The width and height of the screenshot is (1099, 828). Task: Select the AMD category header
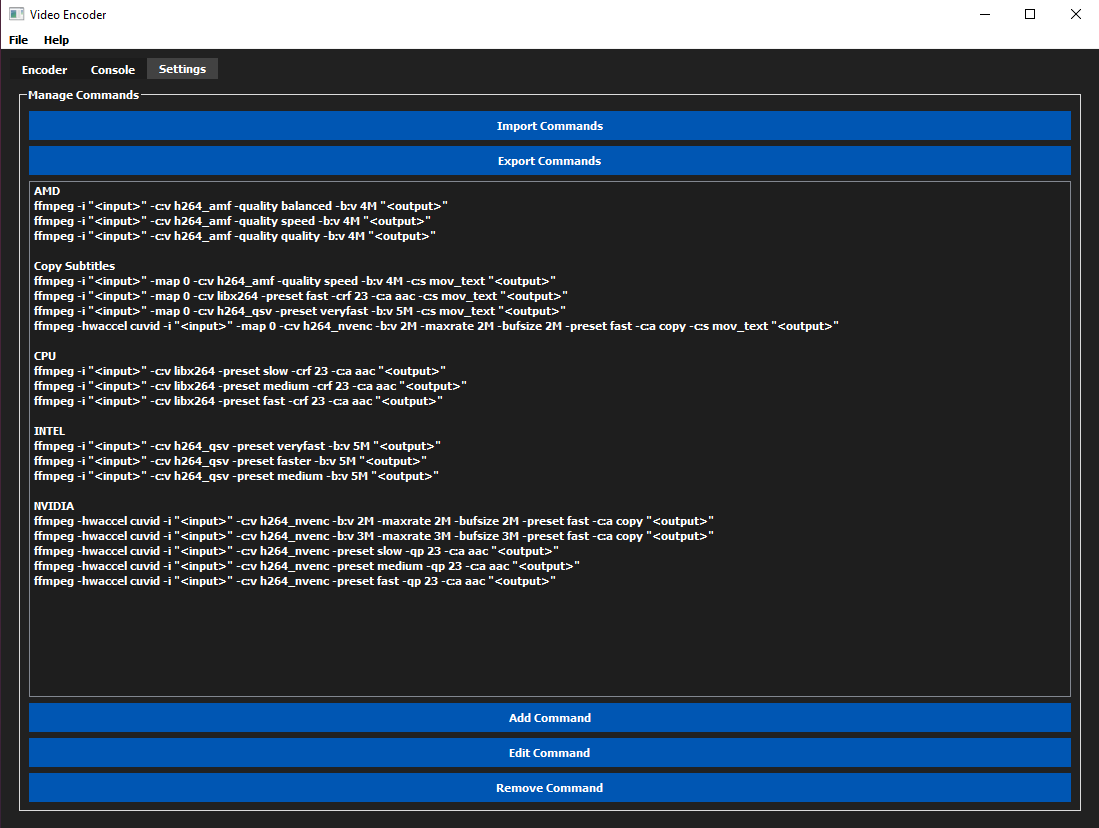coord(47,191)
